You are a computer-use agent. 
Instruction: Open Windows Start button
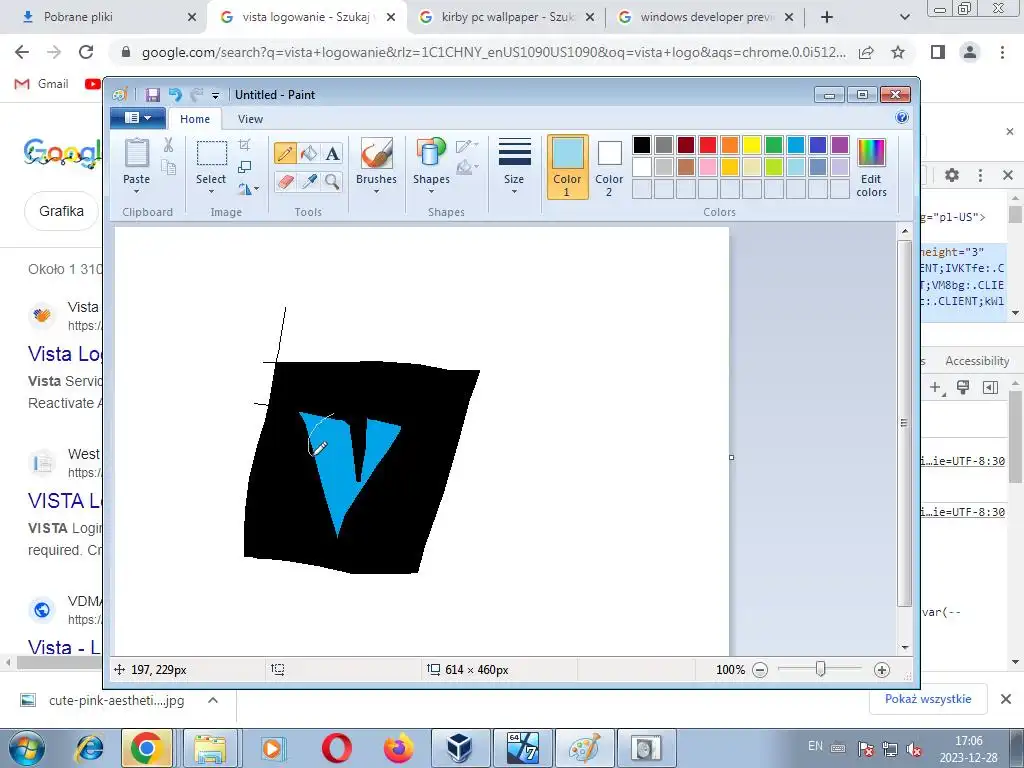(x=27, y=748)
